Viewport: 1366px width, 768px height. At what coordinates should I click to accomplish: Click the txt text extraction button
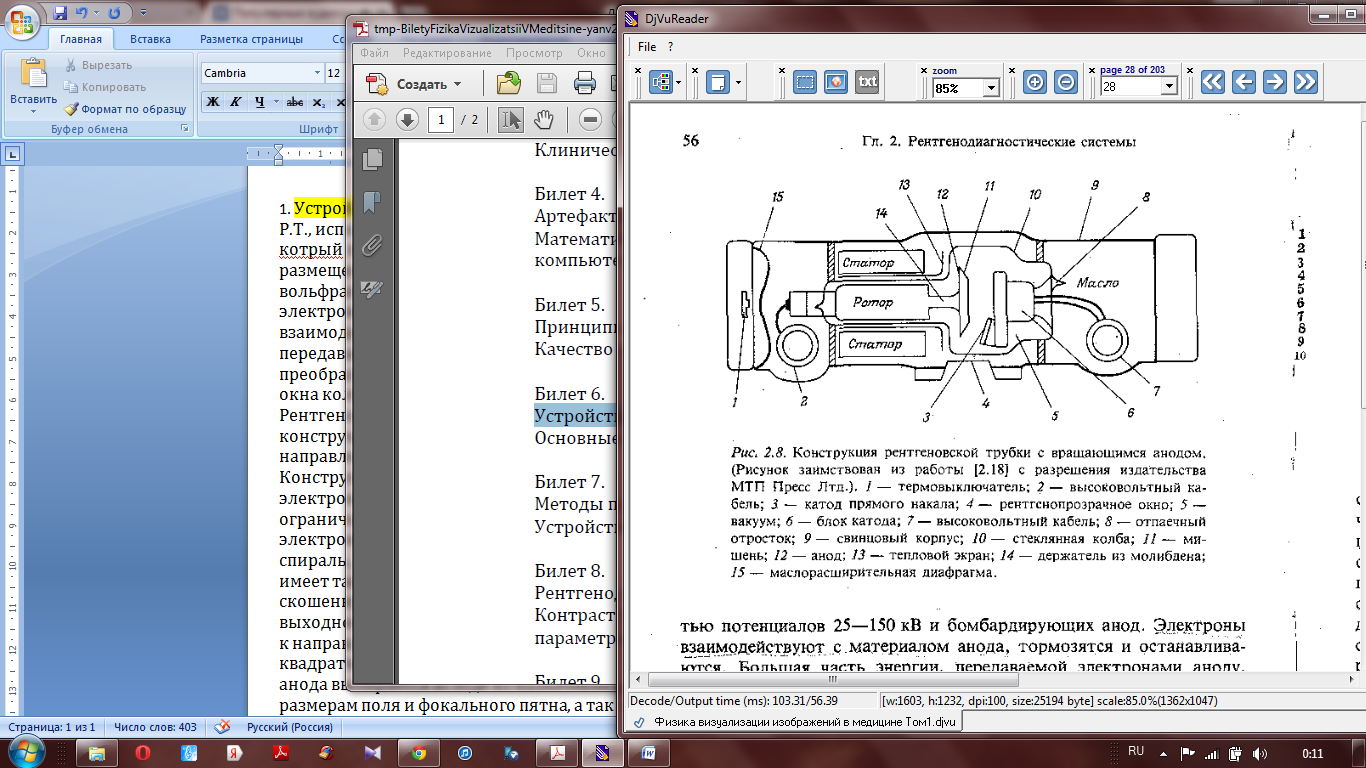(867, 82)
